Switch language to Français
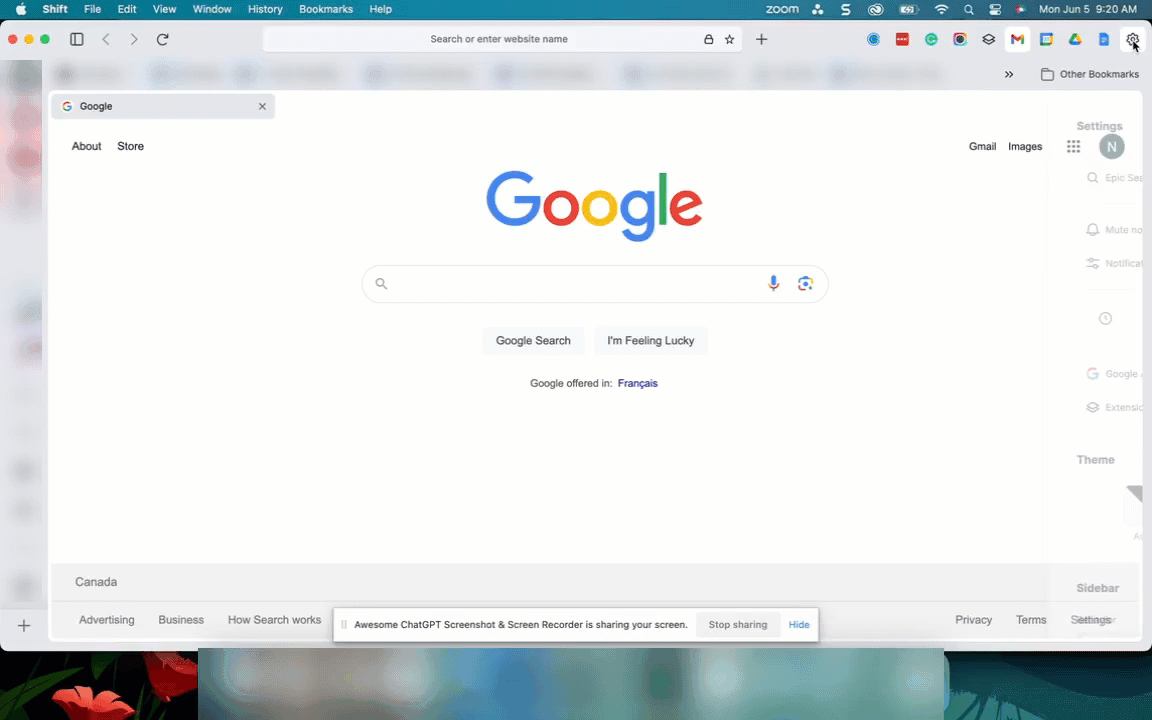Screen dimensions: 1152x720 637,384
